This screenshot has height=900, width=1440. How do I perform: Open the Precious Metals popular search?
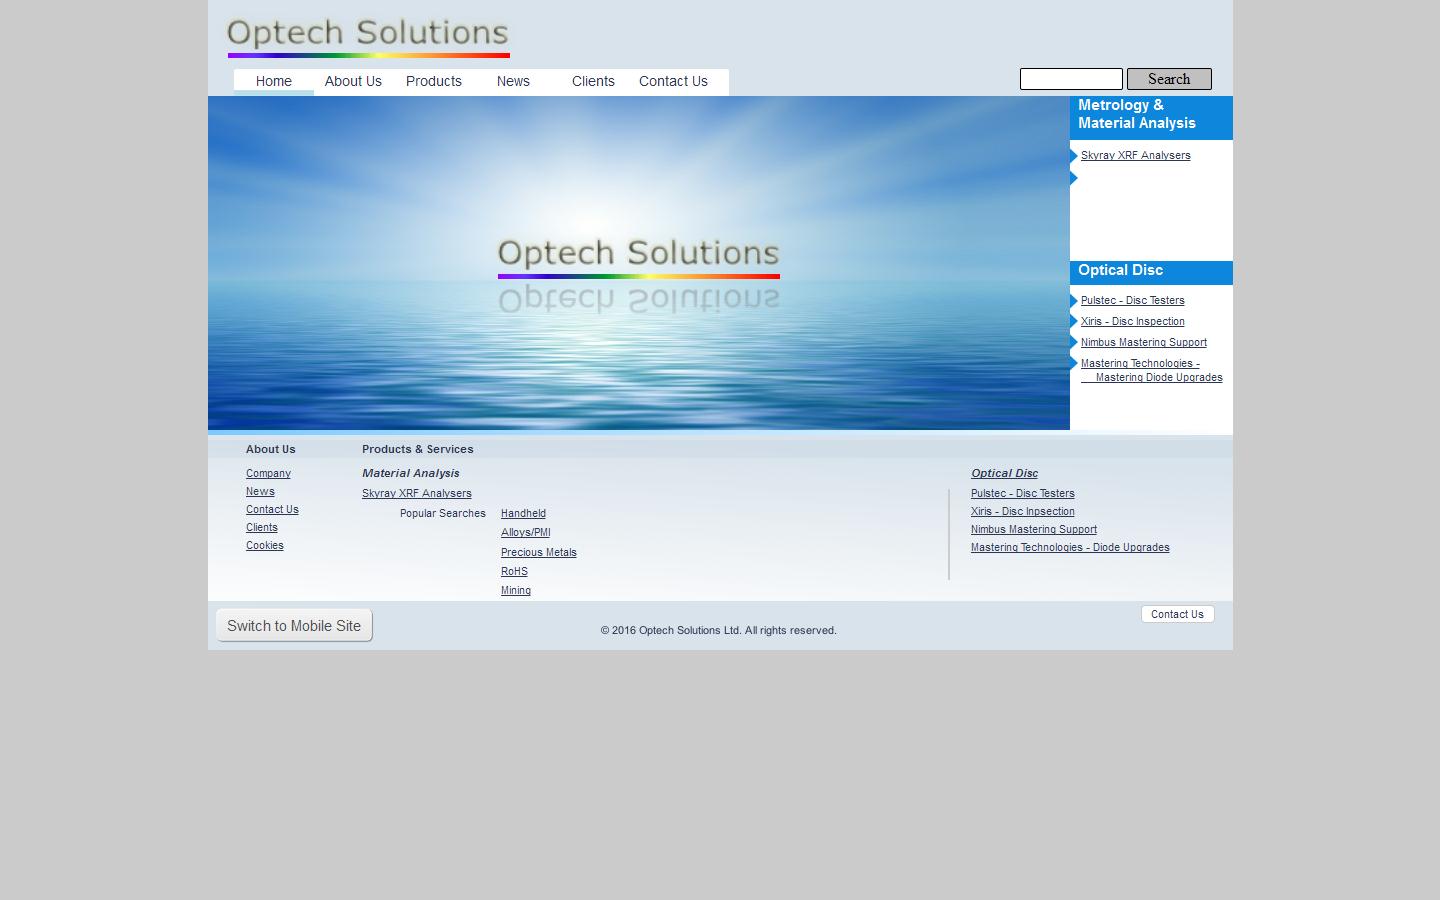tap(538, 553)
